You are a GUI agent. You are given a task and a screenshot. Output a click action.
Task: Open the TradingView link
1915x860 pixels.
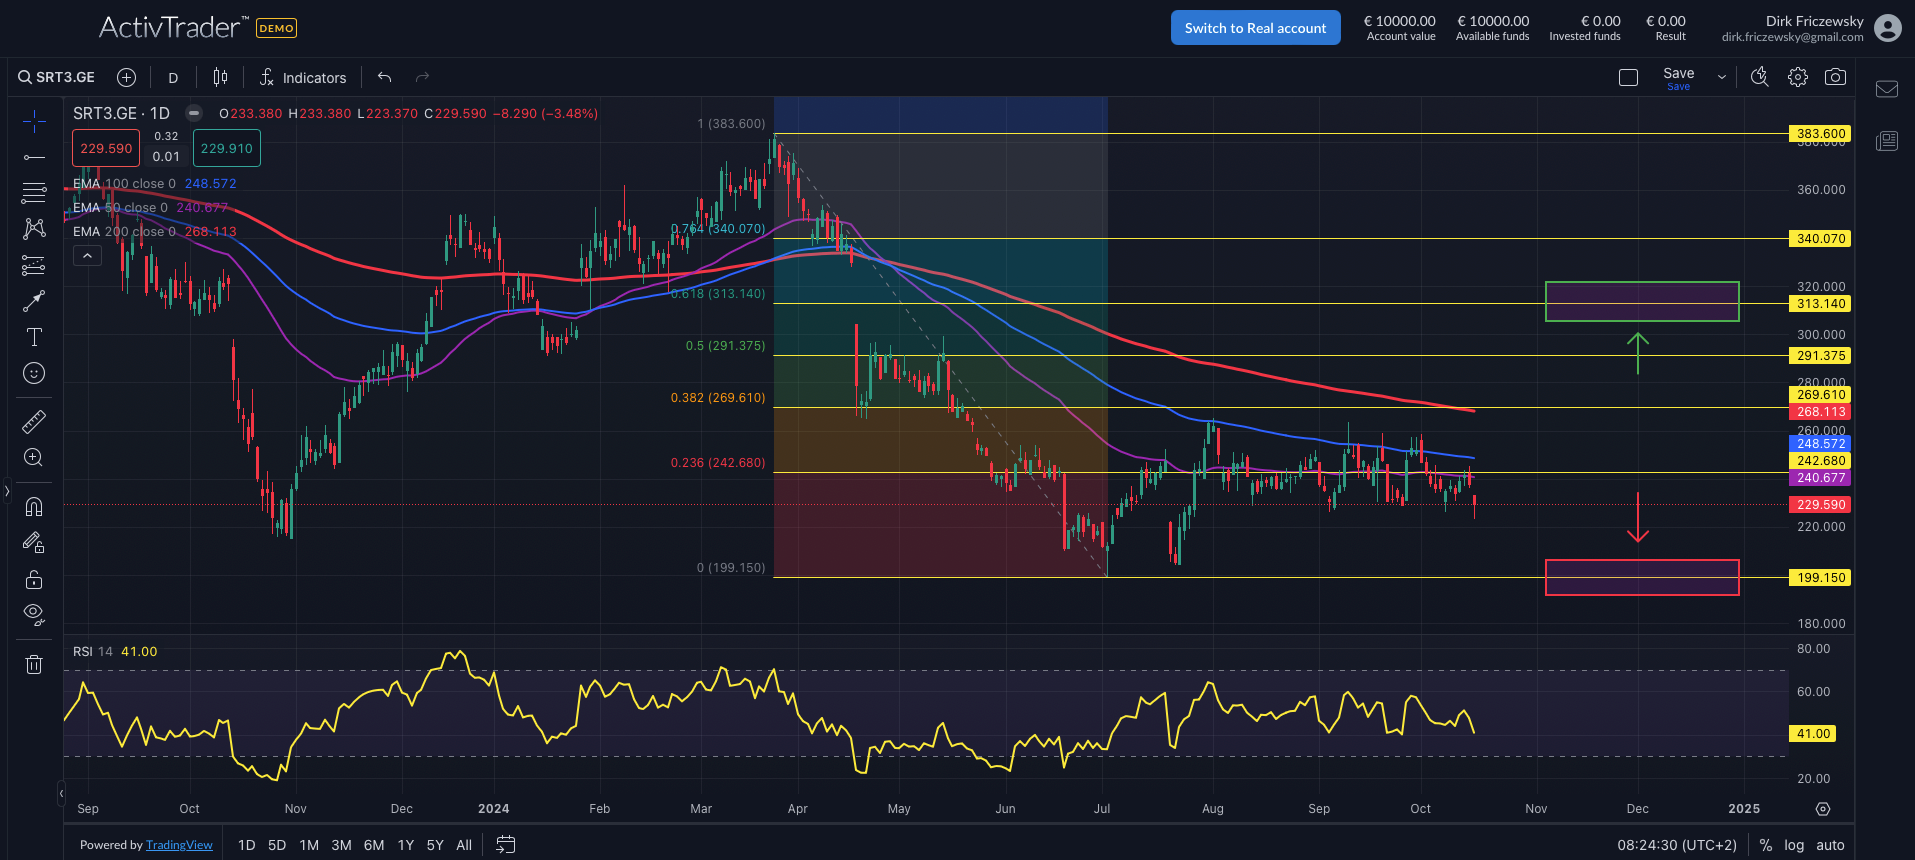coord(179,845)
